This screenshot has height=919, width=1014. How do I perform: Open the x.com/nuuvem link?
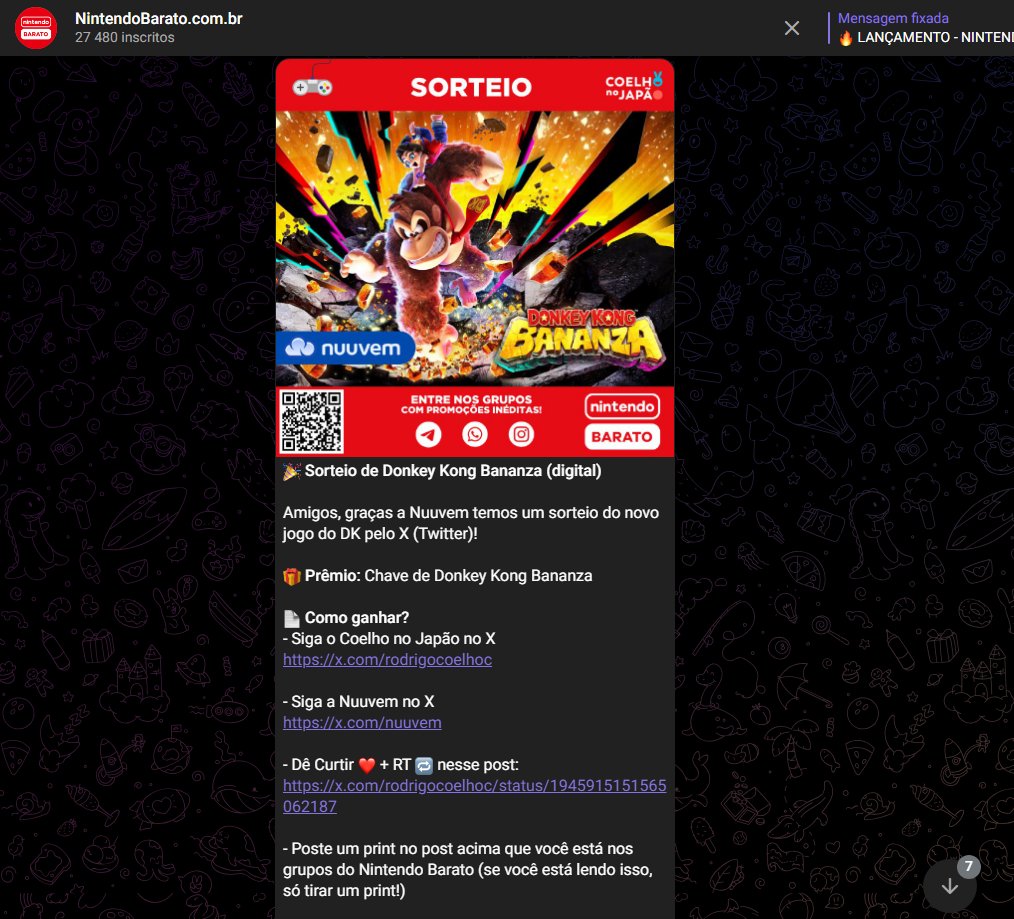click(362, 722)
